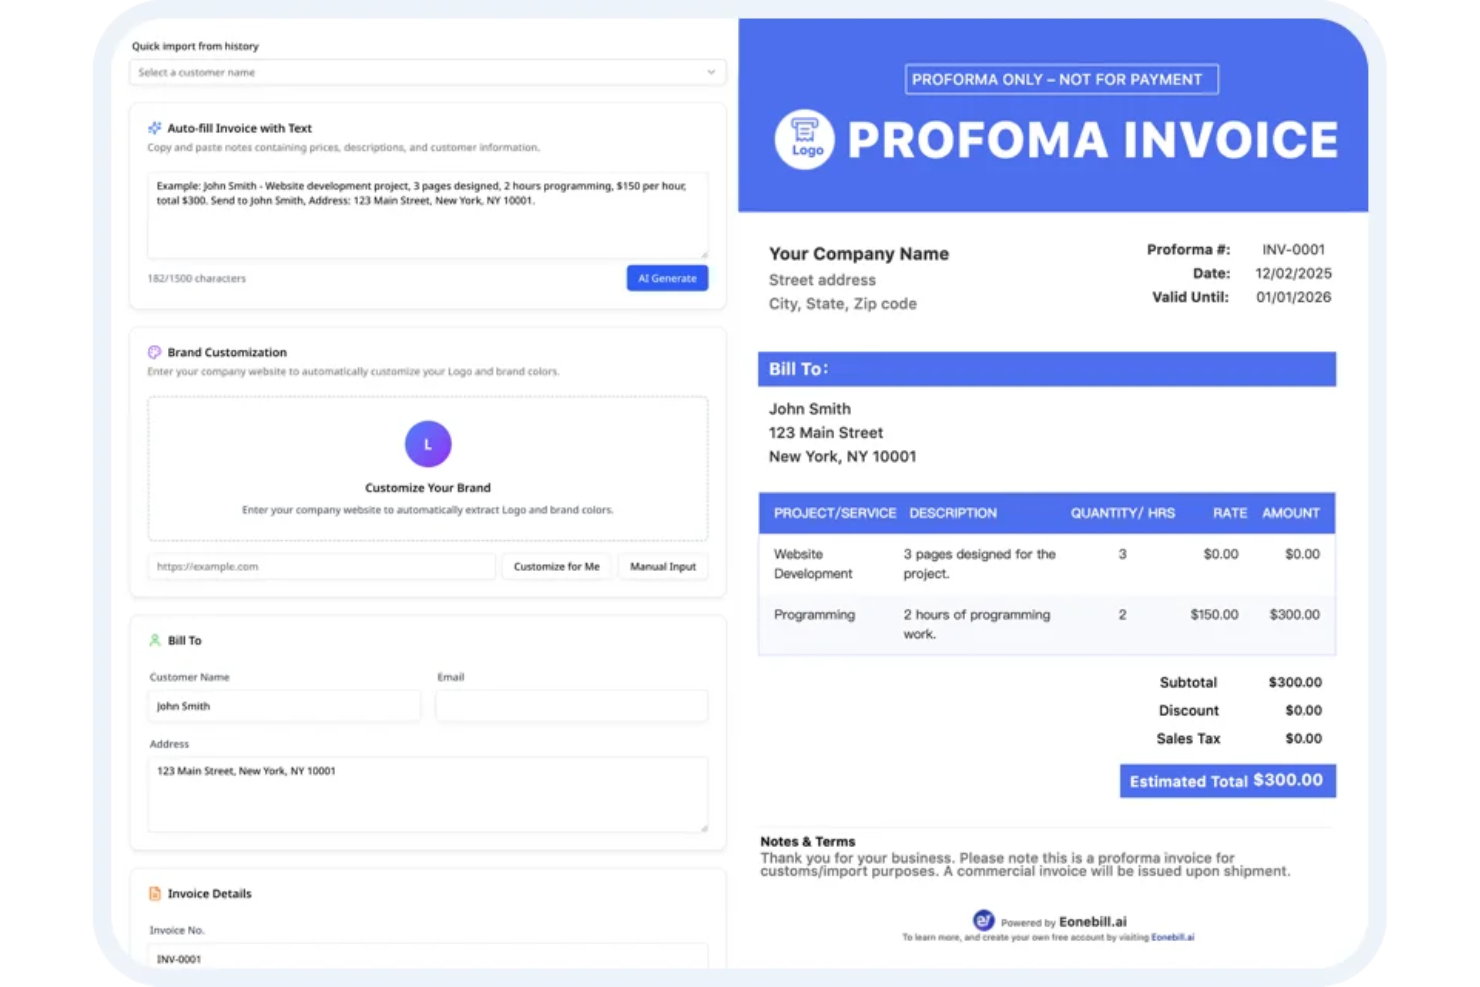Click the Logo placeholder on the invoice
Image resolution: width=1480 pixels, height=987 pixels.
pos(805,139)
